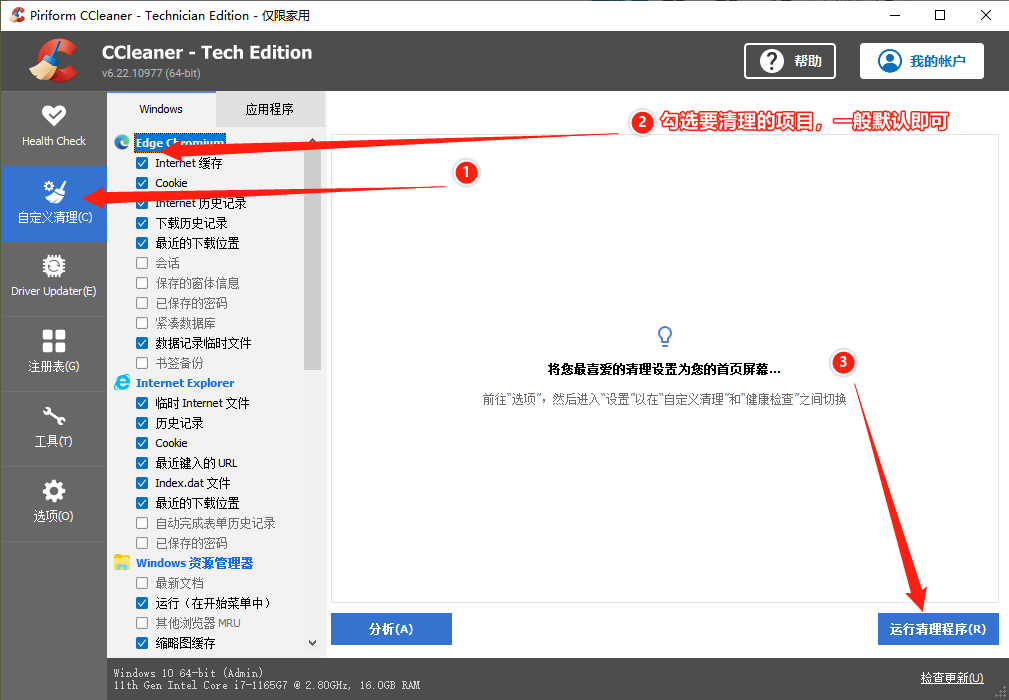Viewport: 1009px width, 700px height.
Task: Go to the 注册表(G) registry section
Action: (53, 352)
